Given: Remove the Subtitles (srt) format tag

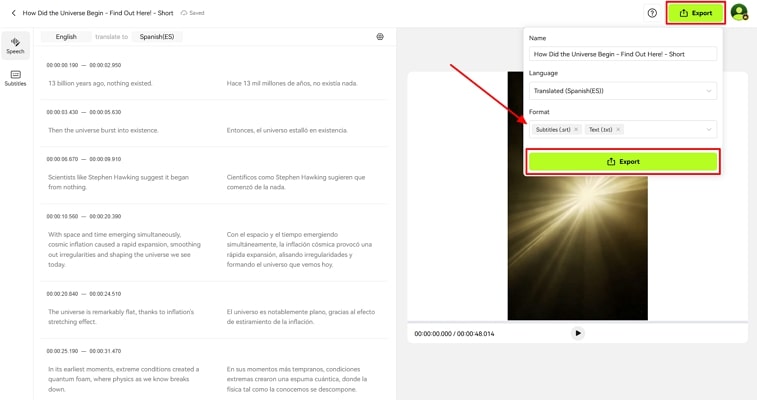Looking at the screenshot, I should [576, 129].
